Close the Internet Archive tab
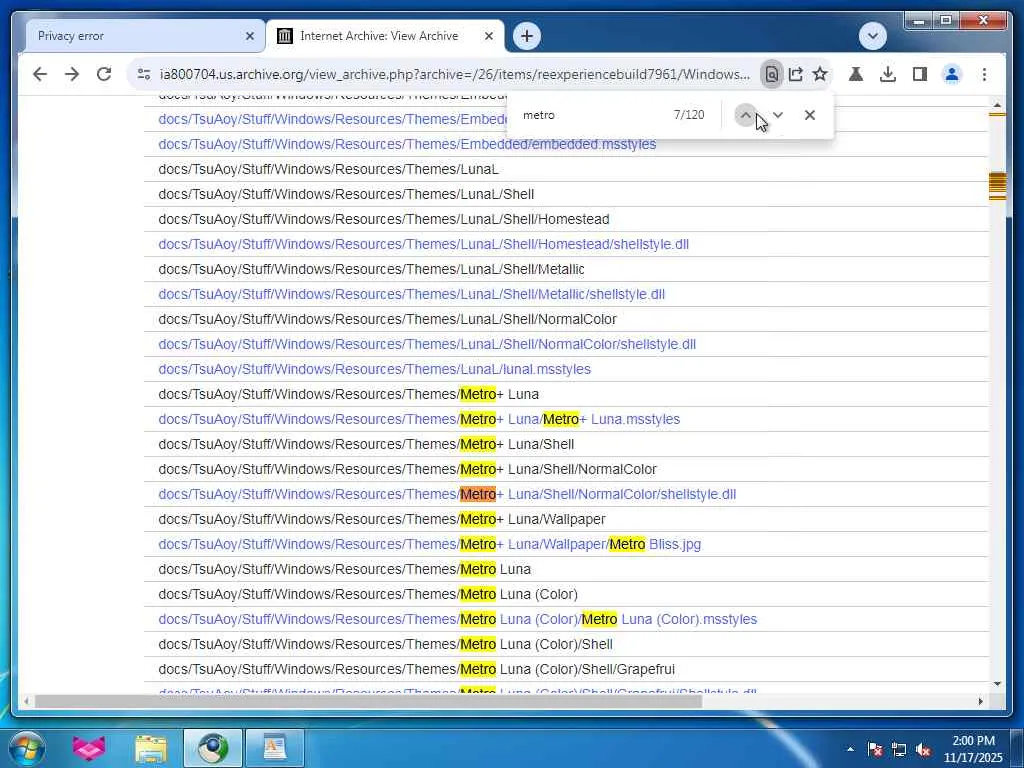This screenshot has width=1024, height=768. pyautogui.click(x=488, y=37)
